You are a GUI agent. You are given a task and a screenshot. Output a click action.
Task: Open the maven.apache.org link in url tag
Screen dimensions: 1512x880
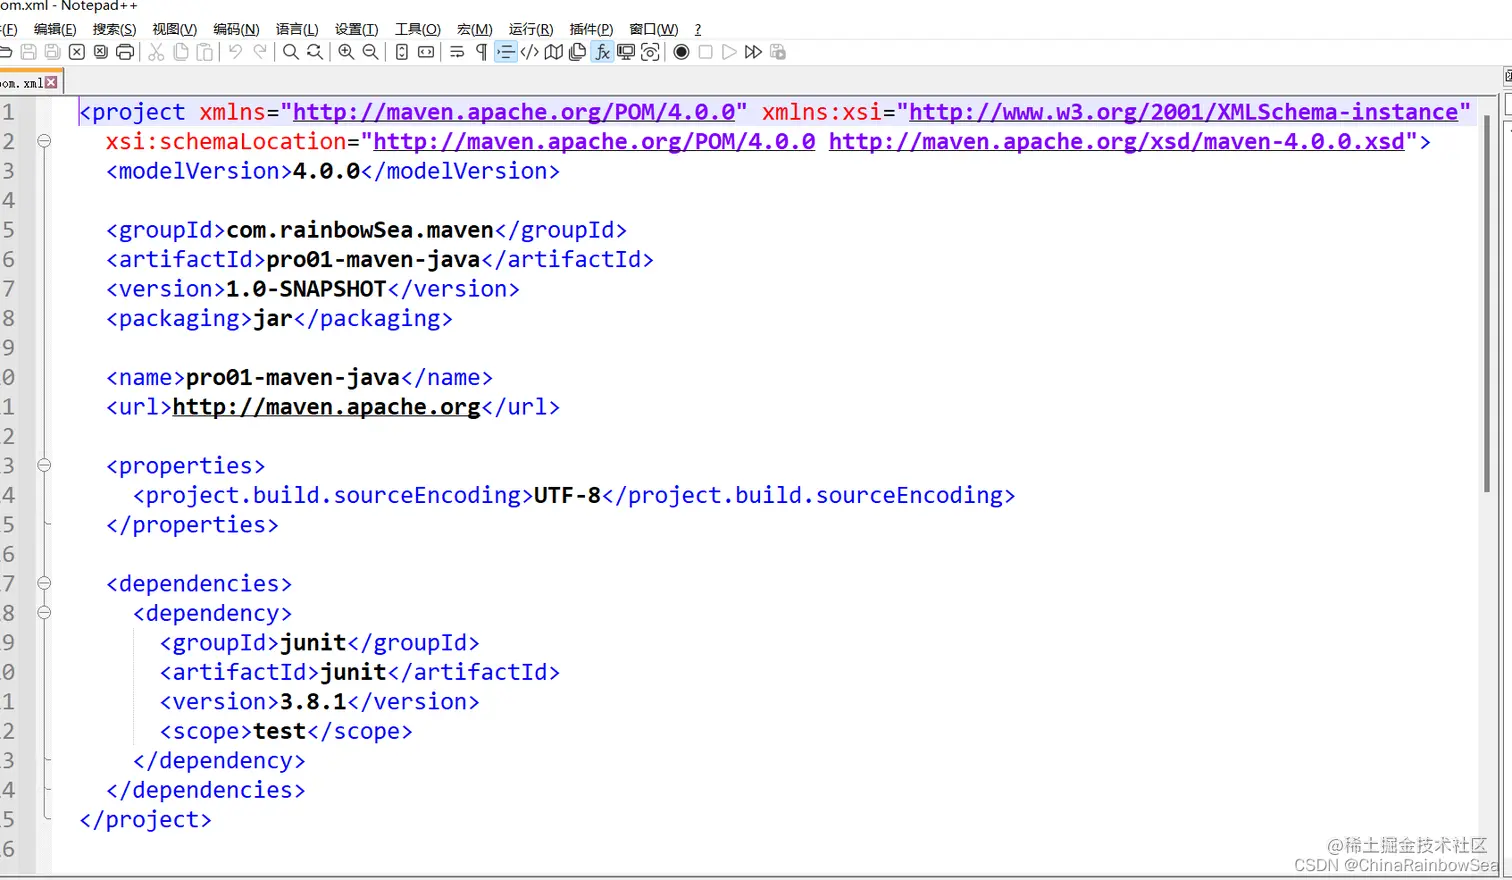pos(326,407)
